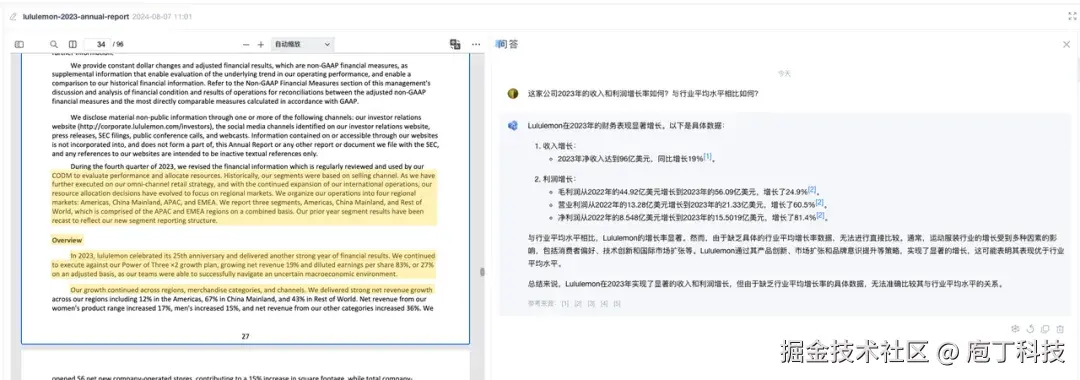Click the '2. 利润增长' heading in the answer

(555, 179)
